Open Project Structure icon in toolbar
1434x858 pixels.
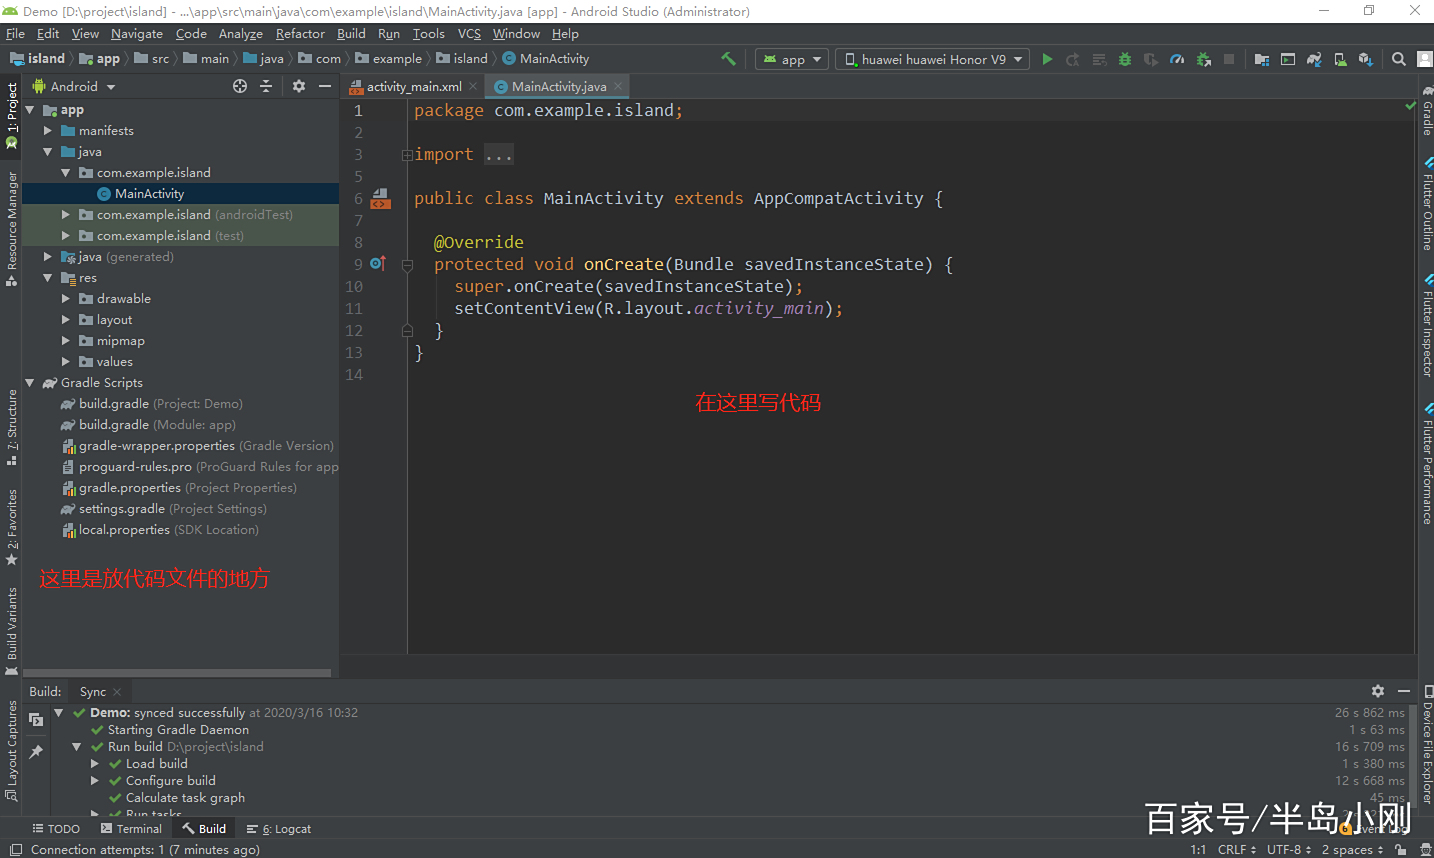tap(1262, 59)
